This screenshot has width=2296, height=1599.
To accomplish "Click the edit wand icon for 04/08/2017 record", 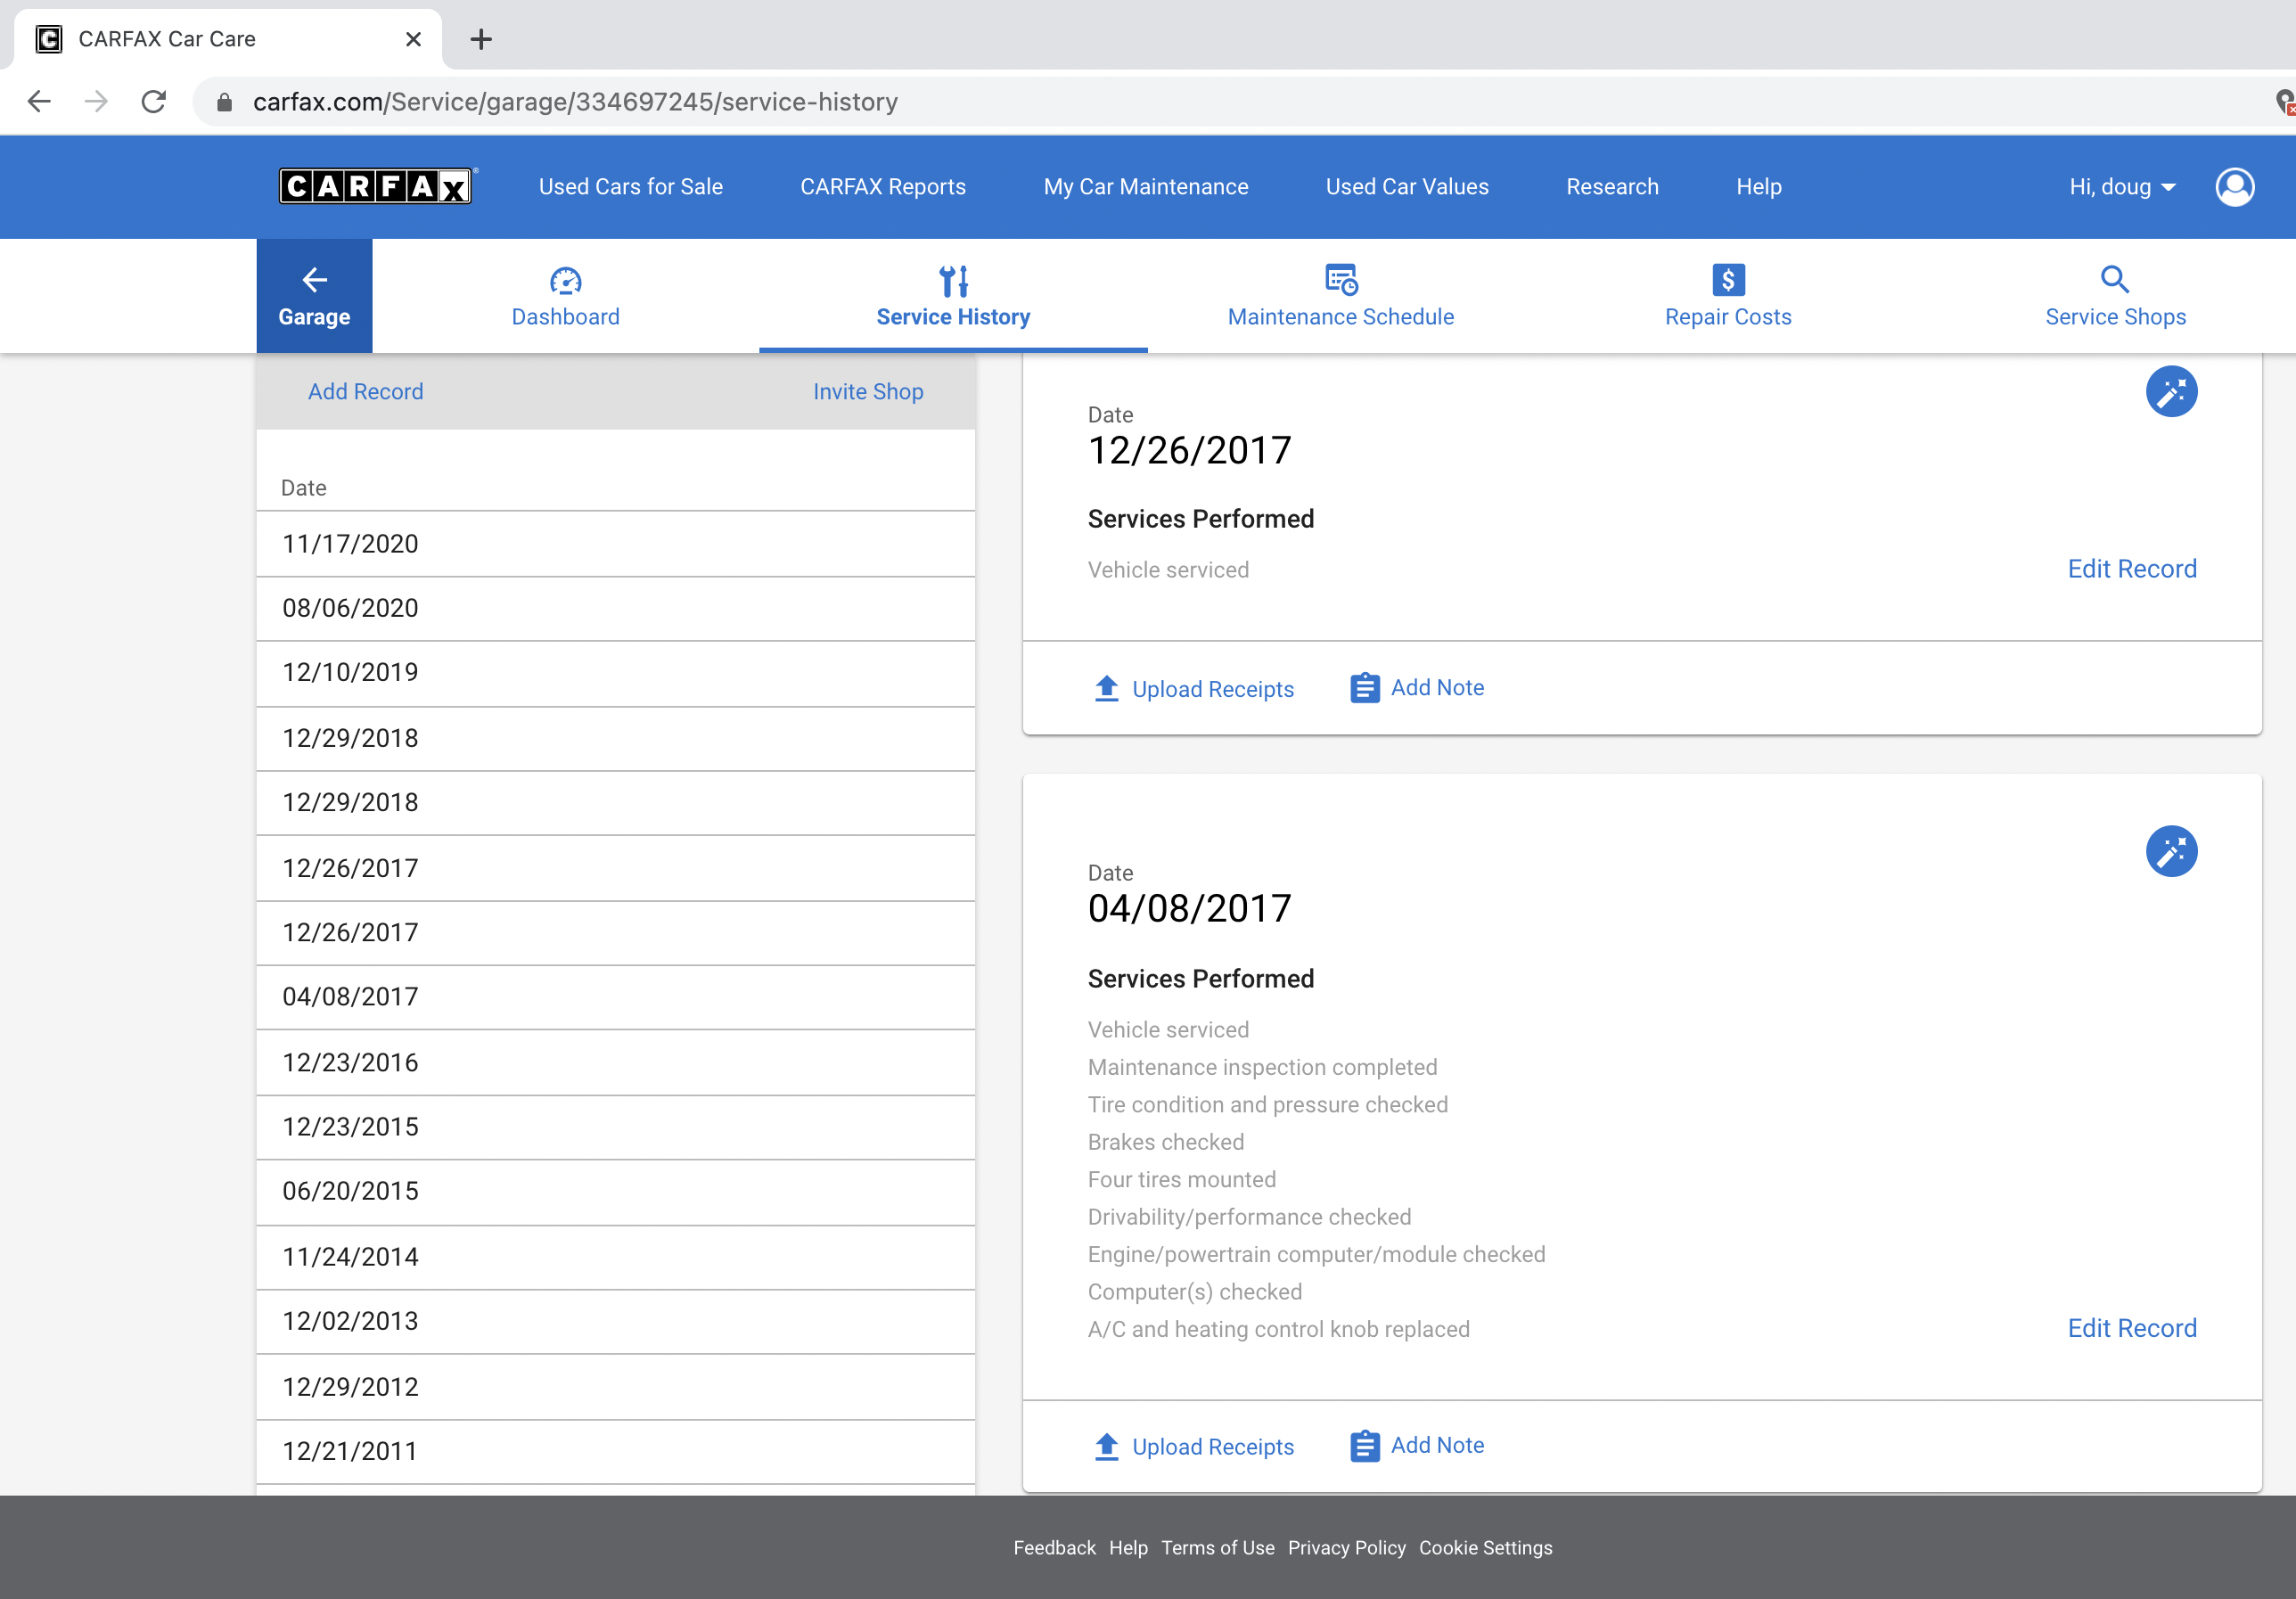I will coord(2171,852).
